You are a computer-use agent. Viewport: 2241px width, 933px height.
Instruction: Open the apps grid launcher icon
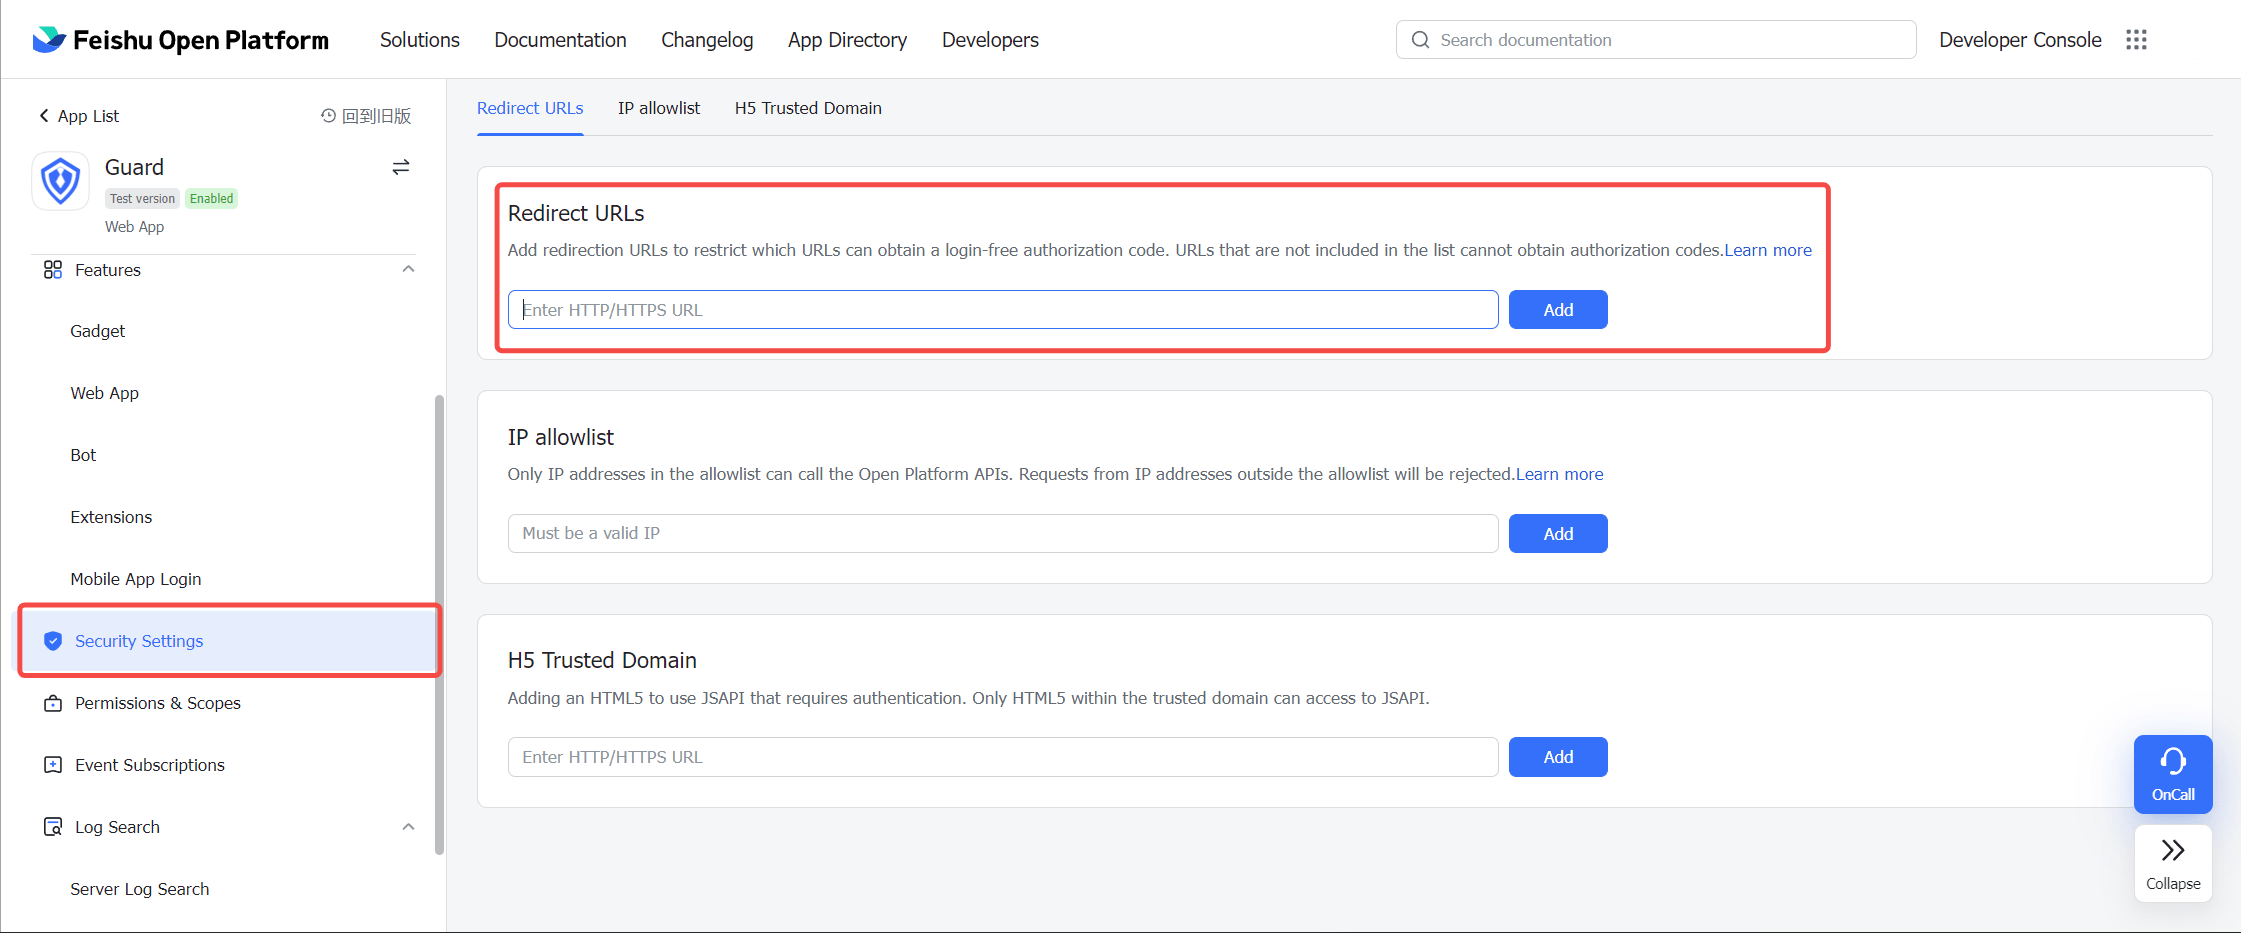click(2136, 40)
